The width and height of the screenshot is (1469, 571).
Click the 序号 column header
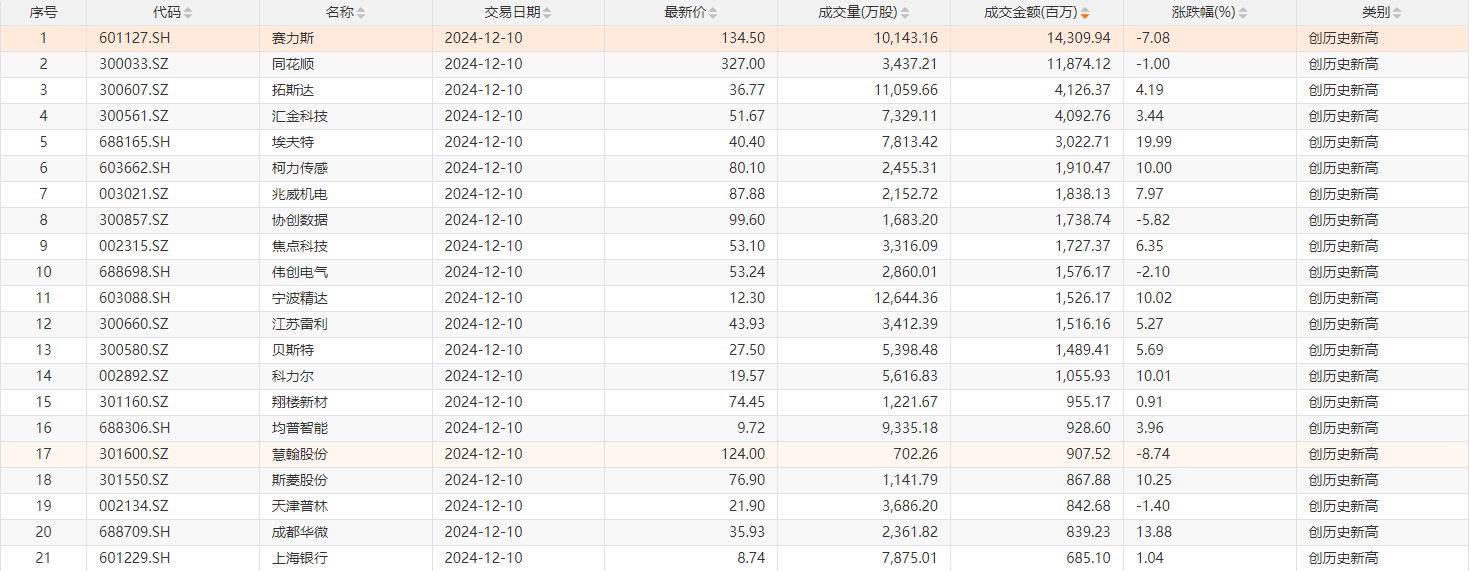pyautogui.click(x=43, y=13)
